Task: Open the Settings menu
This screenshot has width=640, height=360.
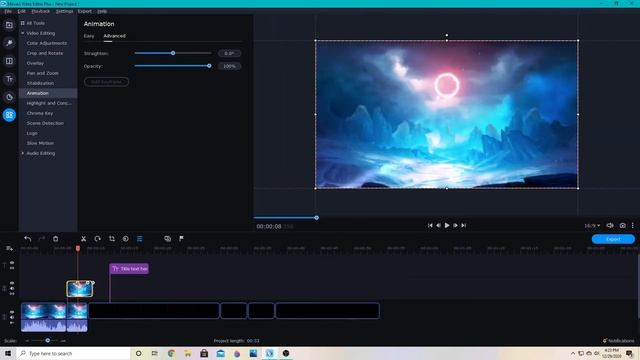Action: coord(64,11)
